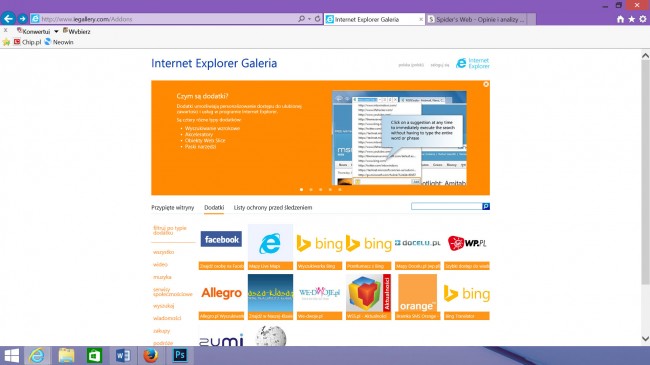Open the Wikipedia globe add-on tile
Viewport: 650px width, 365px height.
[x=270, y=335]
